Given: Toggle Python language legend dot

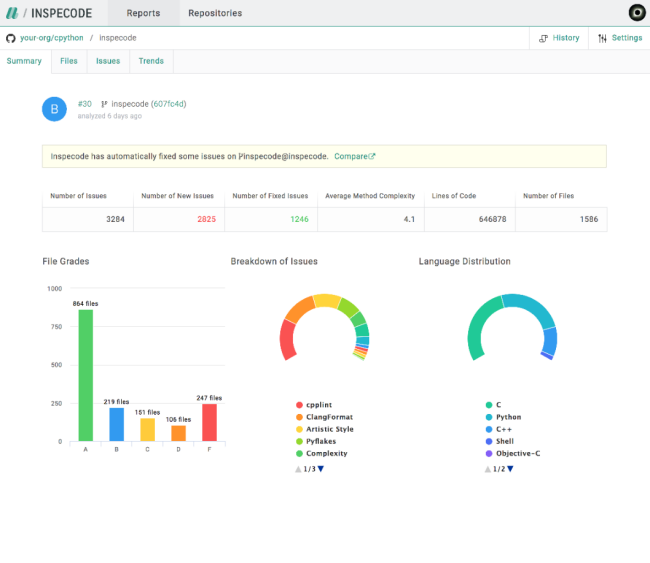Looking at the screenshot, I should click(x=489, y=417).
